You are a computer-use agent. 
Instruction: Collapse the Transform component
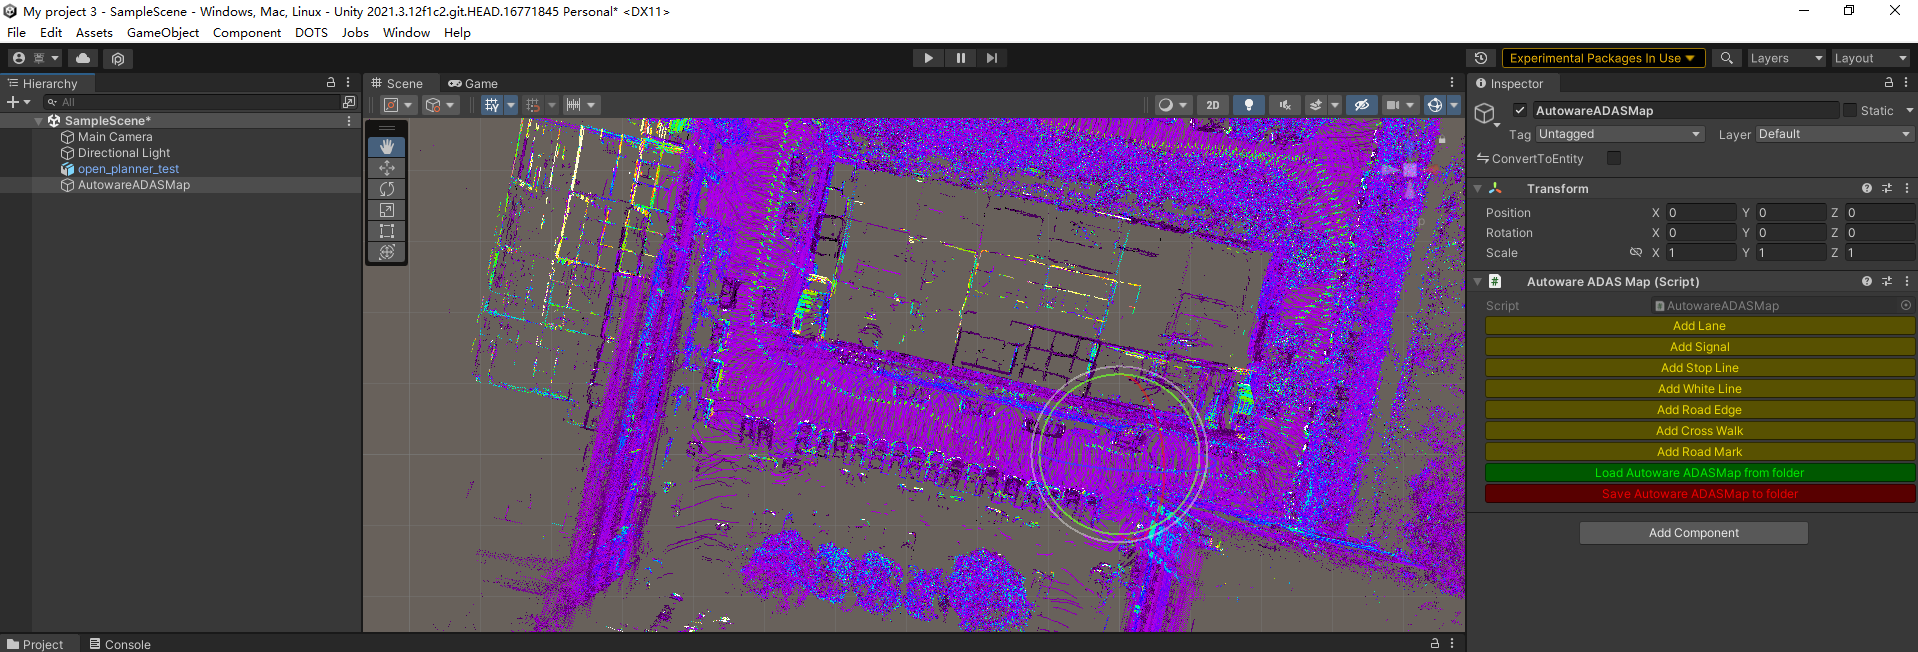click(1478, 188)
